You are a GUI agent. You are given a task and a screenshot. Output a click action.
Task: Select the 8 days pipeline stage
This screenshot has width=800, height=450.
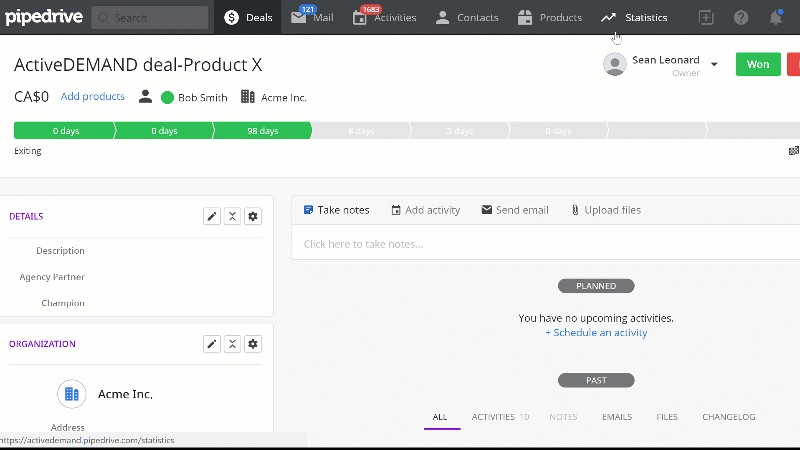tap(361, 131)
